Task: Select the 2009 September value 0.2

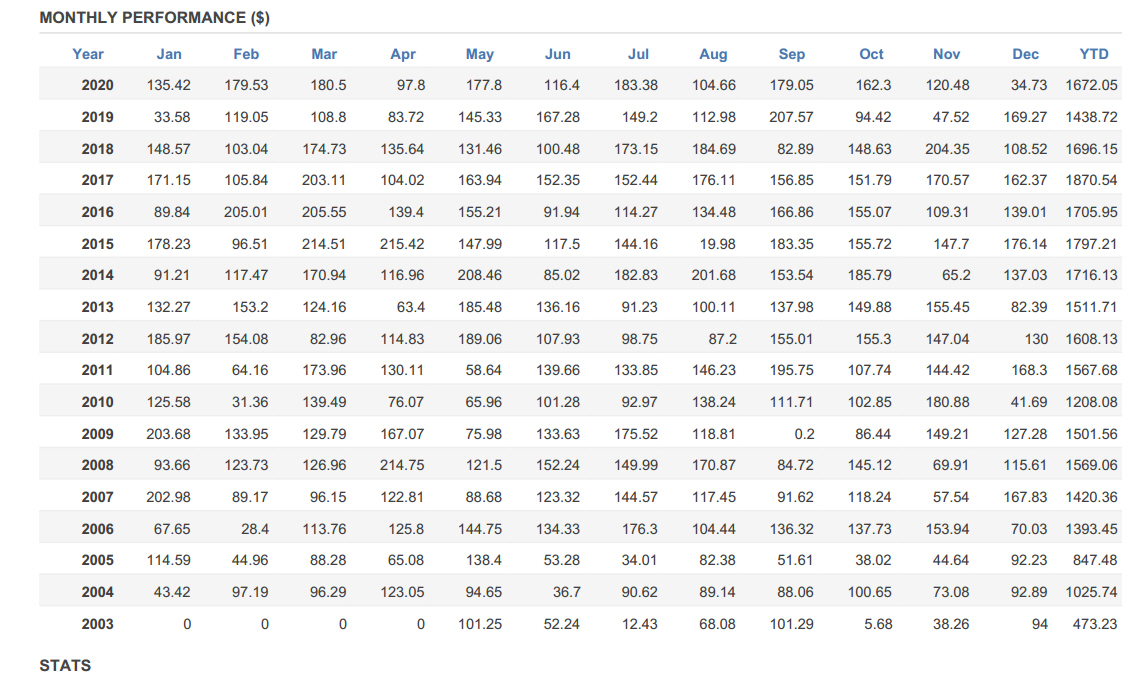Action: coord(804,434)
